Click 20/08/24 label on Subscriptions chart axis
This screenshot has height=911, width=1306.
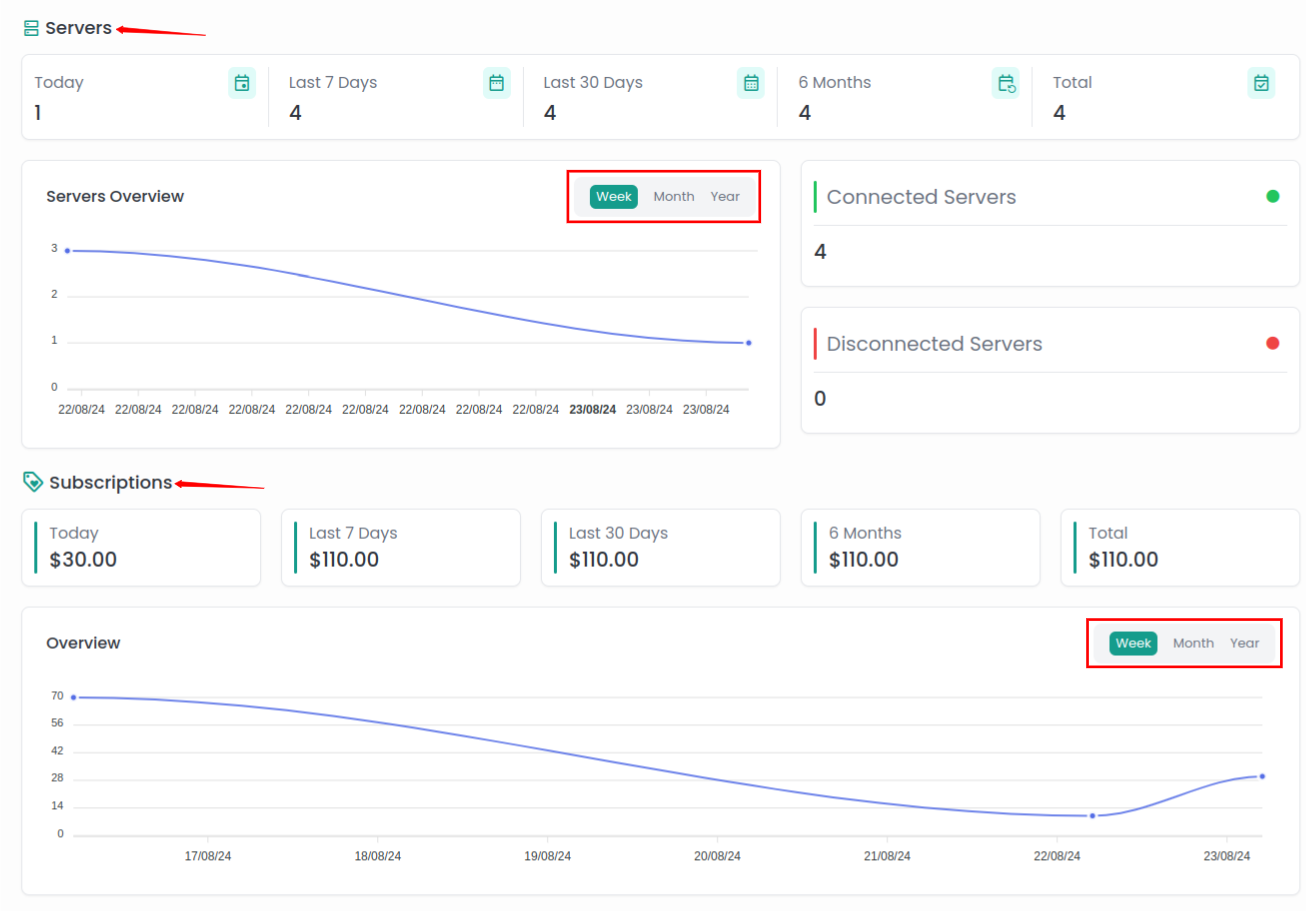pos(717,857)
